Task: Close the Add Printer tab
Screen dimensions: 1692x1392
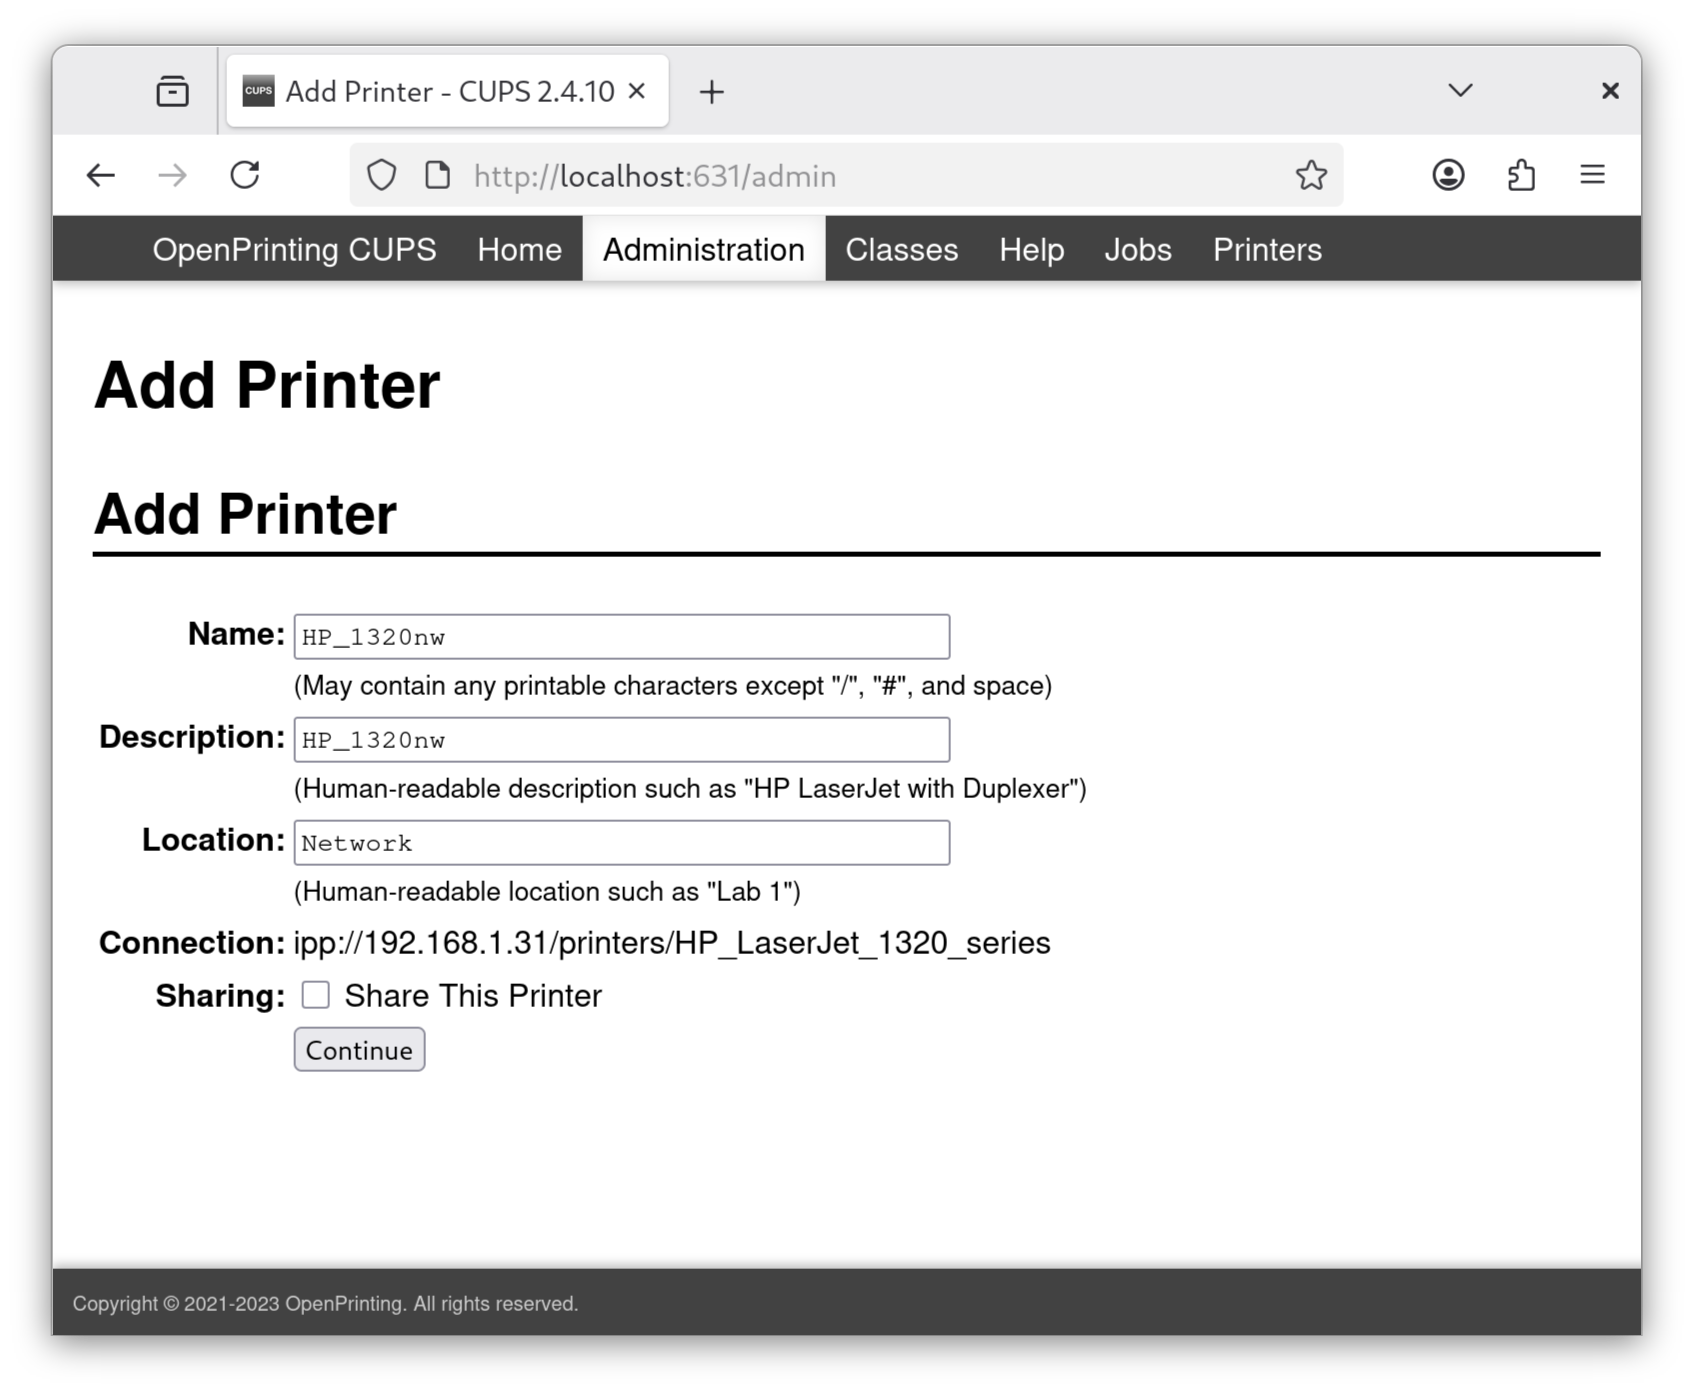Action: coord(636,92)
